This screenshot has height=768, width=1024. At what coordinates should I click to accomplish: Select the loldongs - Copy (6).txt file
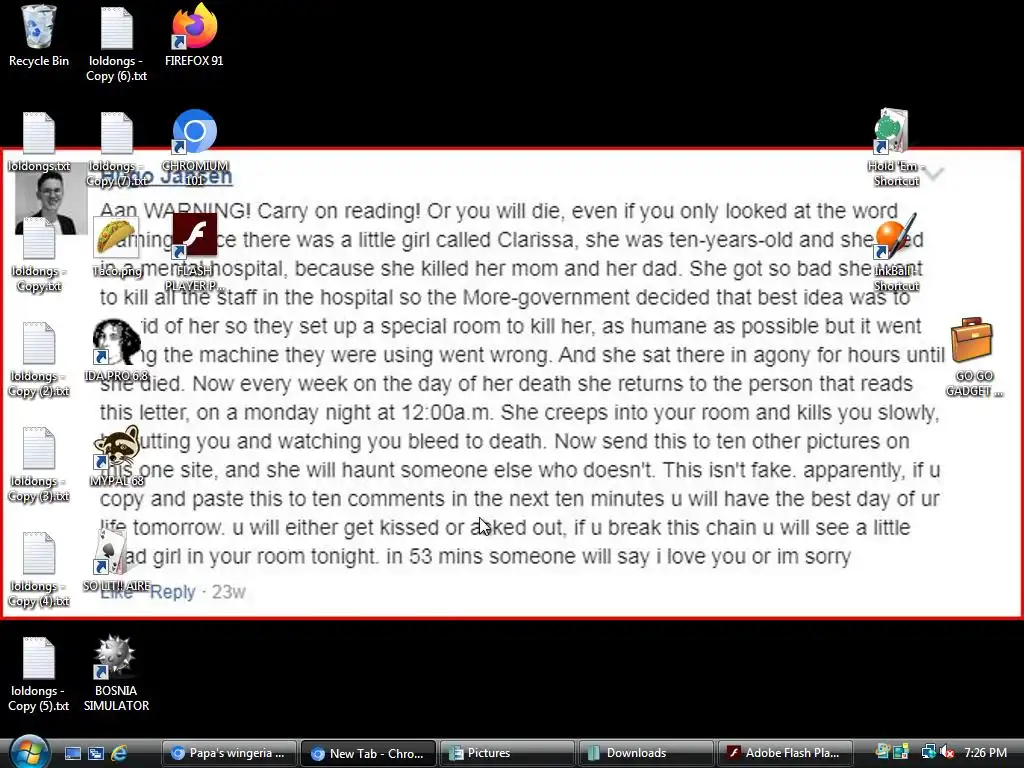pos(116,44)
